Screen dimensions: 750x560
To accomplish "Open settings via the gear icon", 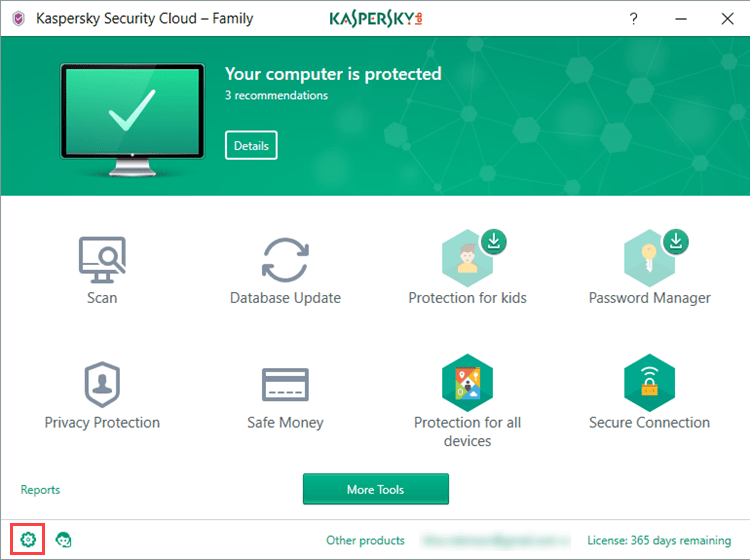I will click(28, 540).
